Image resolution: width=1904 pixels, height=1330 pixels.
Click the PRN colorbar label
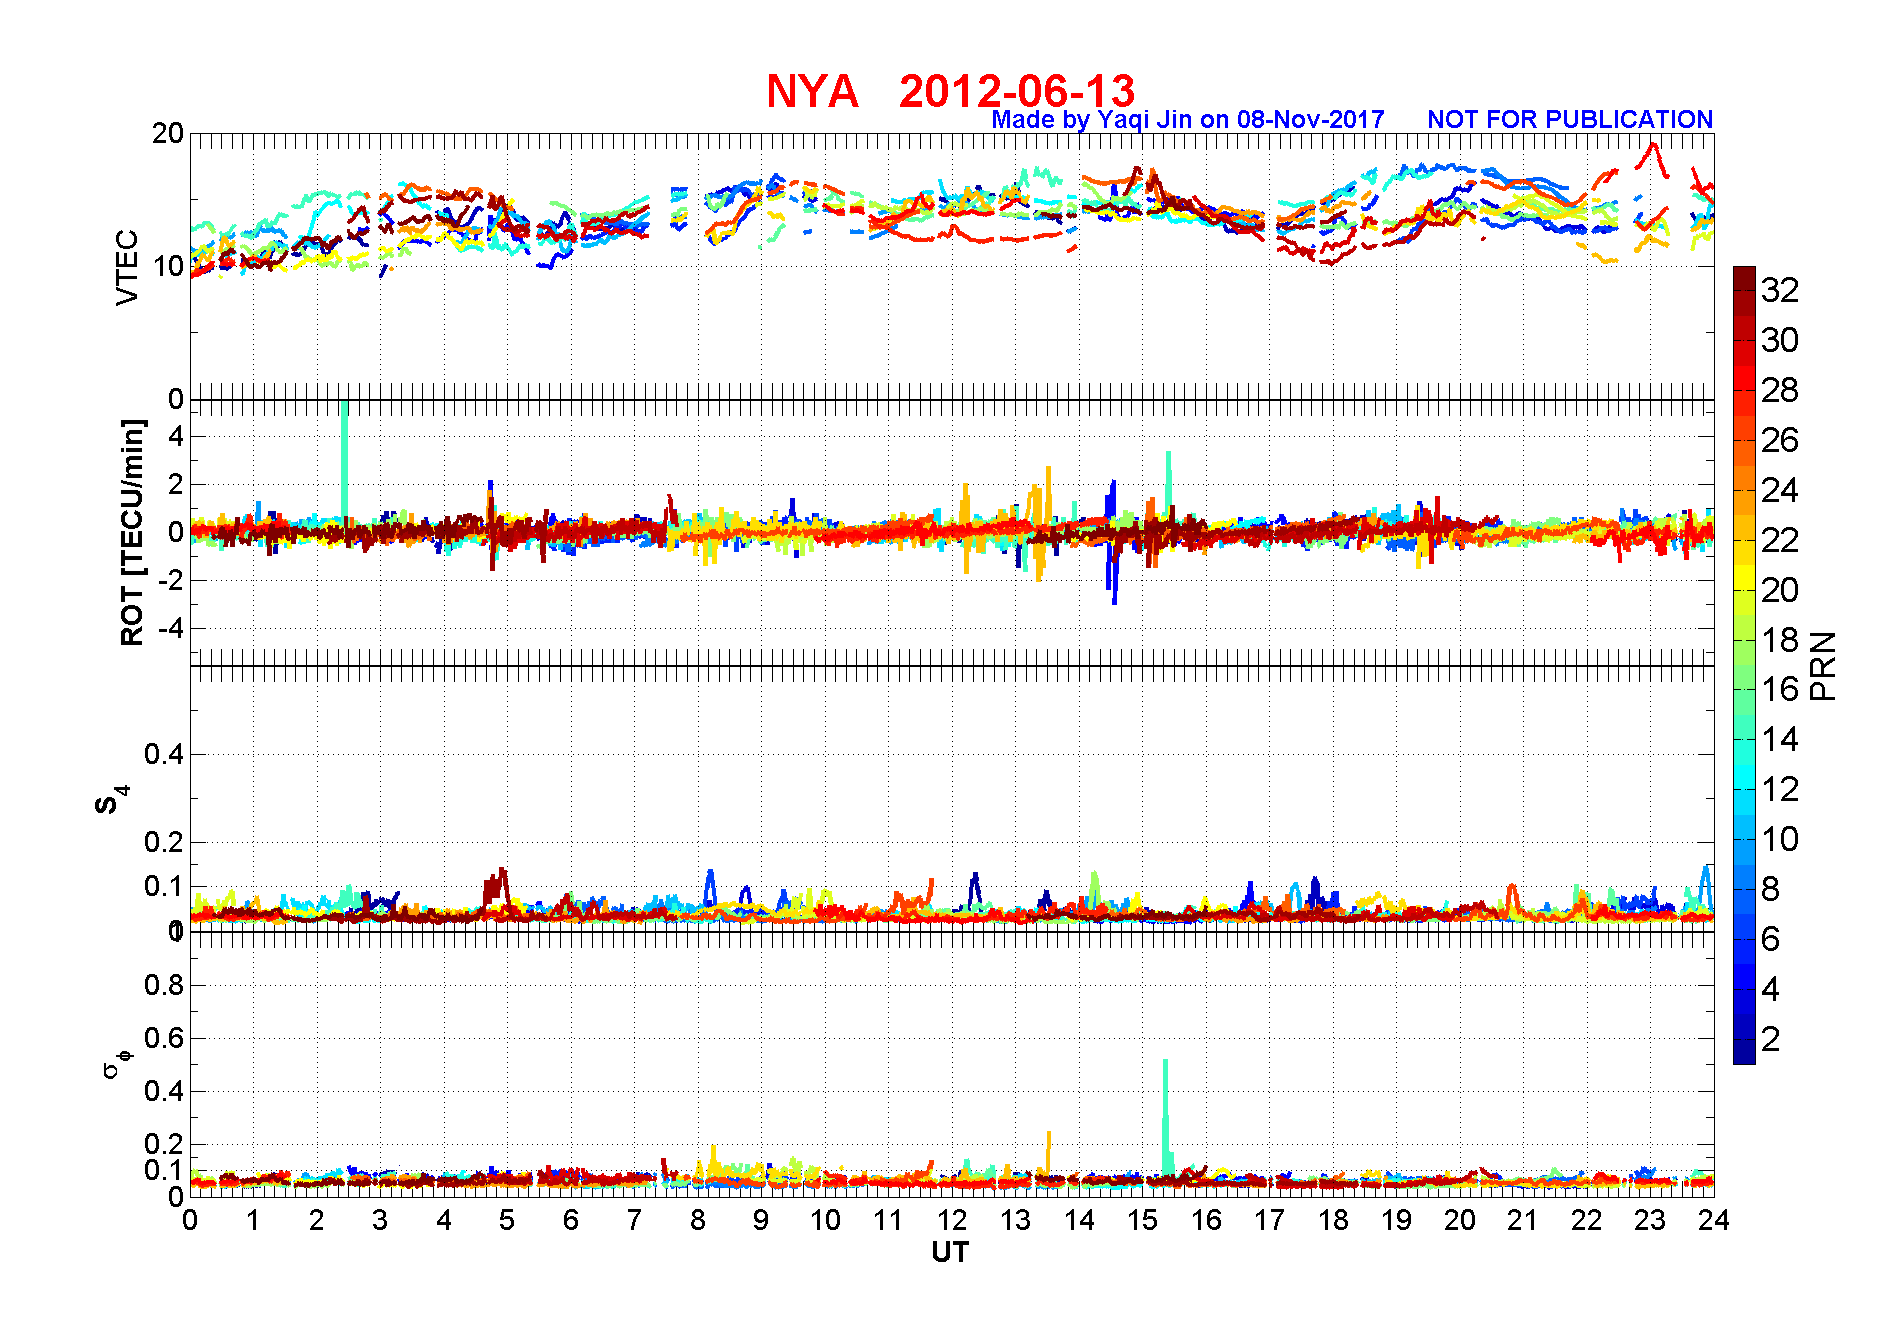(1824, 666)
